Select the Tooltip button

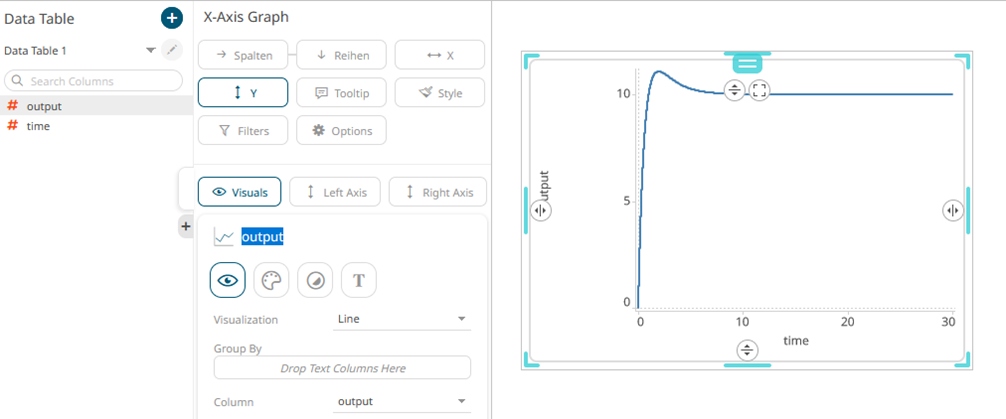point(341,92)
